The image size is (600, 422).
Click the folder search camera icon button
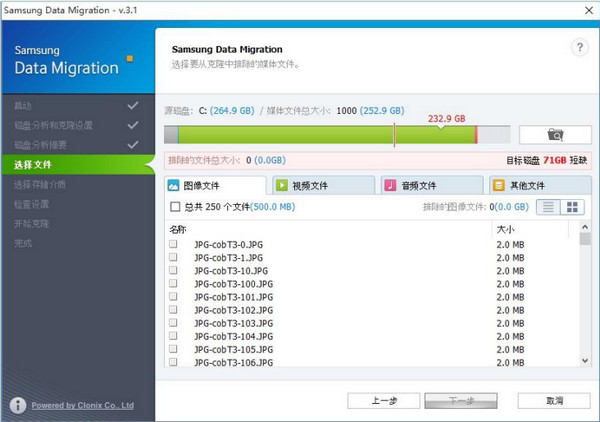(555, 135)
